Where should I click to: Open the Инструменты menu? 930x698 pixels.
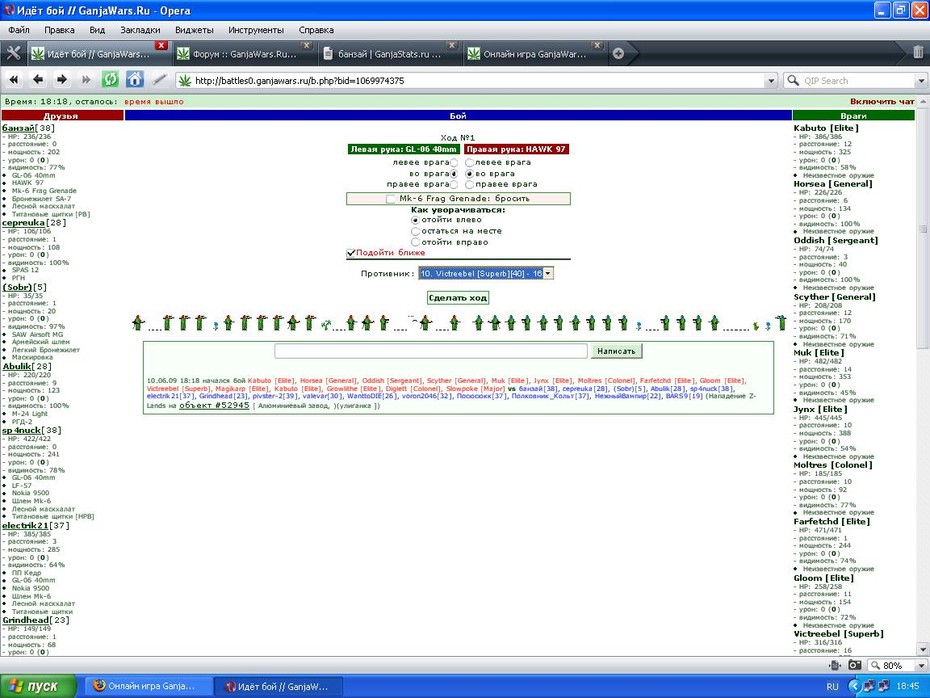click(256, 30)
